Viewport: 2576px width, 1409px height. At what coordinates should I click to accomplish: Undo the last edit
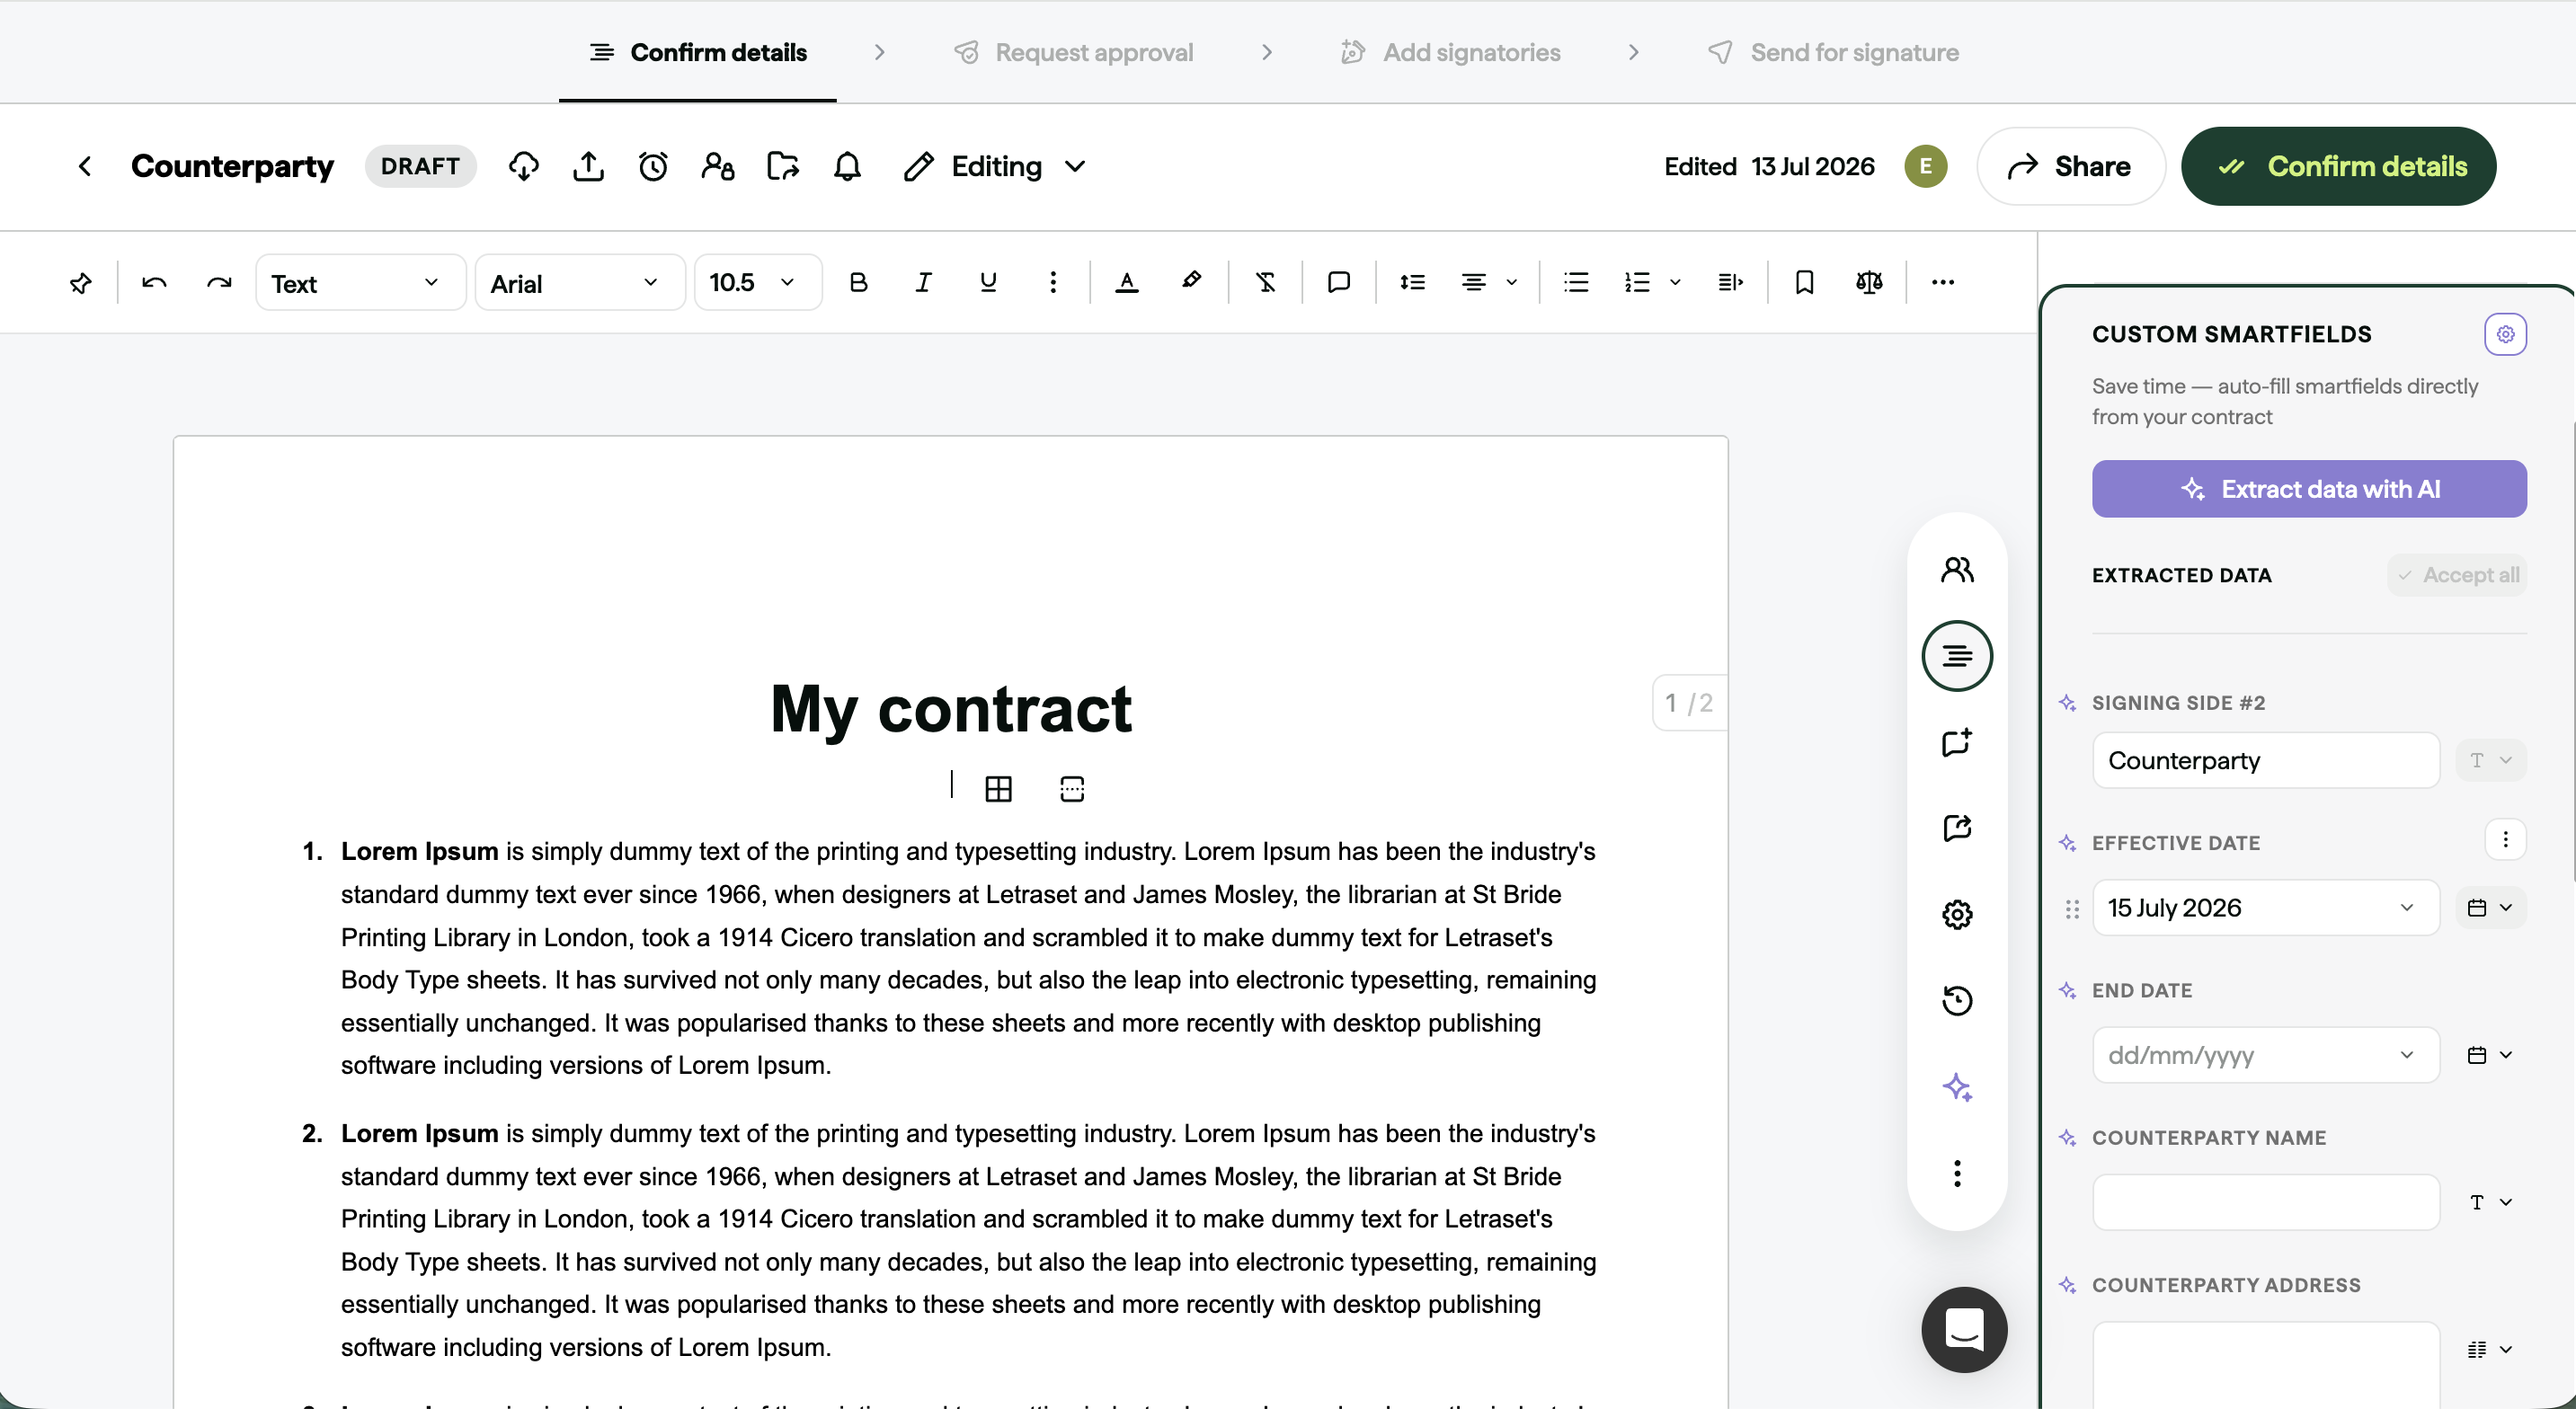[154, 283]
